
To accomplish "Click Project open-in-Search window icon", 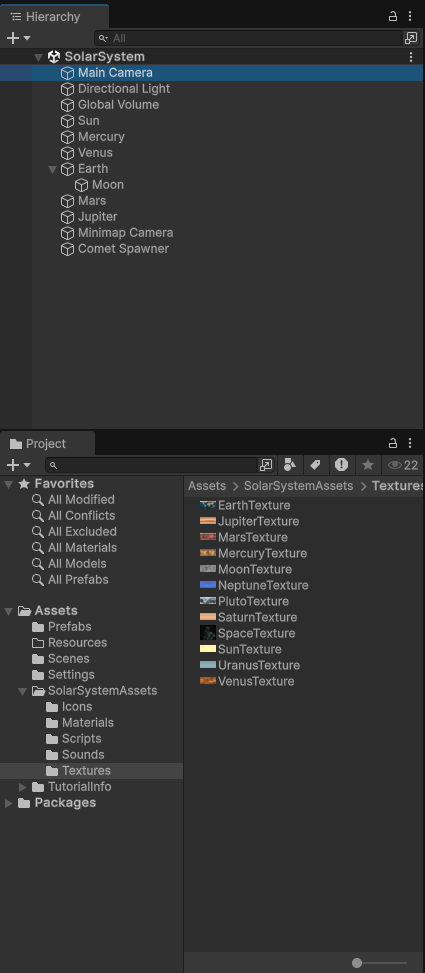I will [266, 465].
